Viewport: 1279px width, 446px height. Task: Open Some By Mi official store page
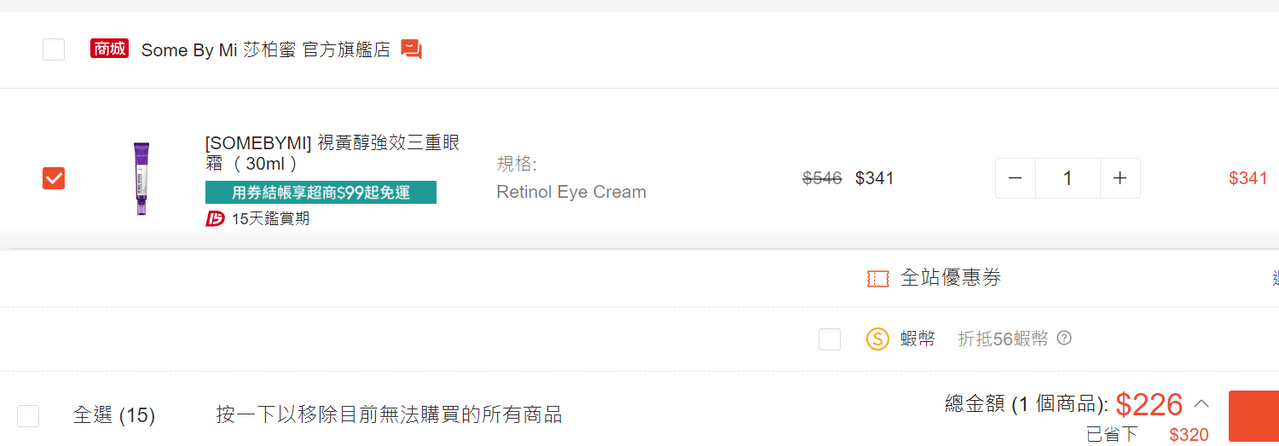point(265,50)
